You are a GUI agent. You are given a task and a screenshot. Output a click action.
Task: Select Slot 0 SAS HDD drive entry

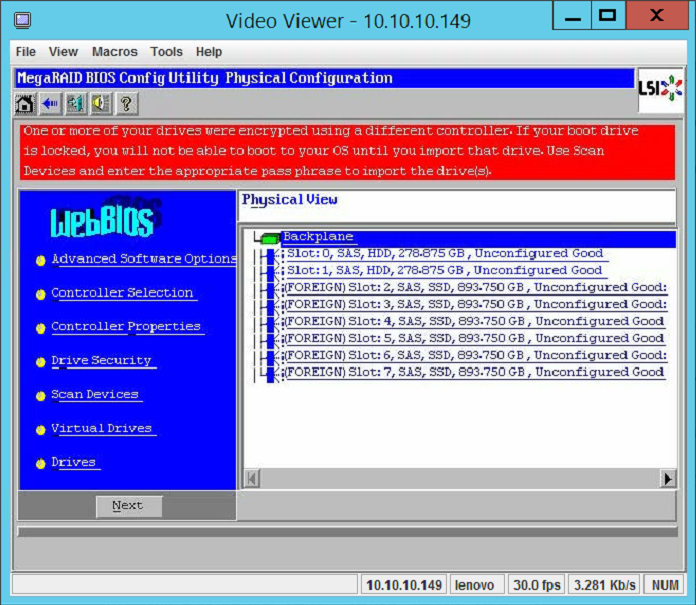[445, 254]
